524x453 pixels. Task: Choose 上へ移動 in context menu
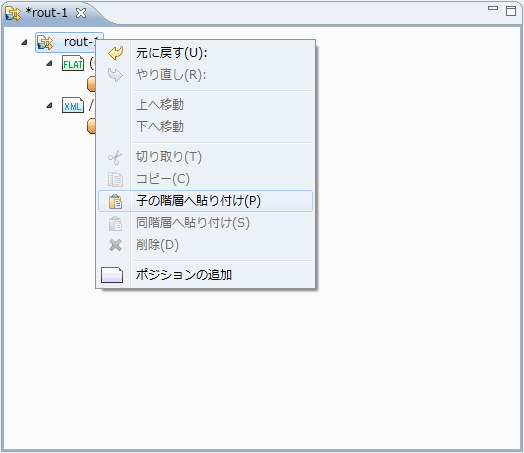point(206,105)
